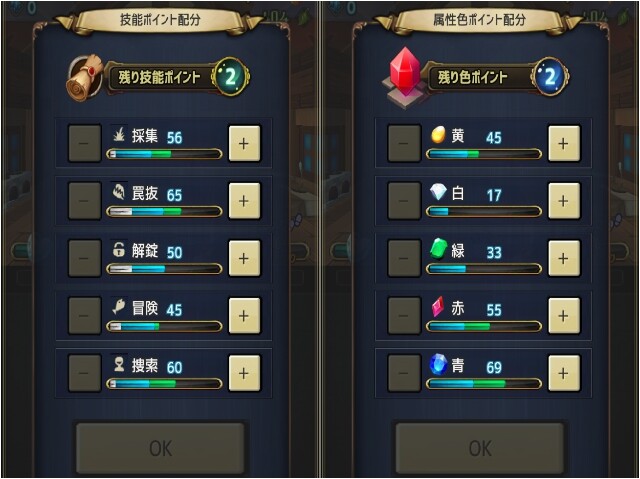Confirm color allocation with right OK button
This screenshot has height=479, width=640.
(480, 448)
